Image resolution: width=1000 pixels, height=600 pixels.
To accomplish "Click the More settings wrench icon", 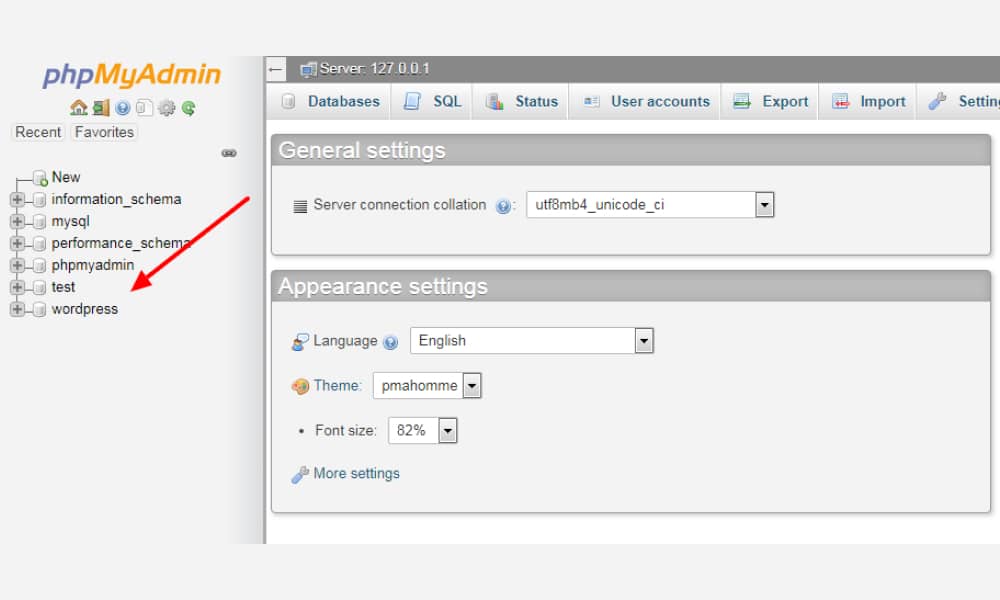I will (300, 474).
